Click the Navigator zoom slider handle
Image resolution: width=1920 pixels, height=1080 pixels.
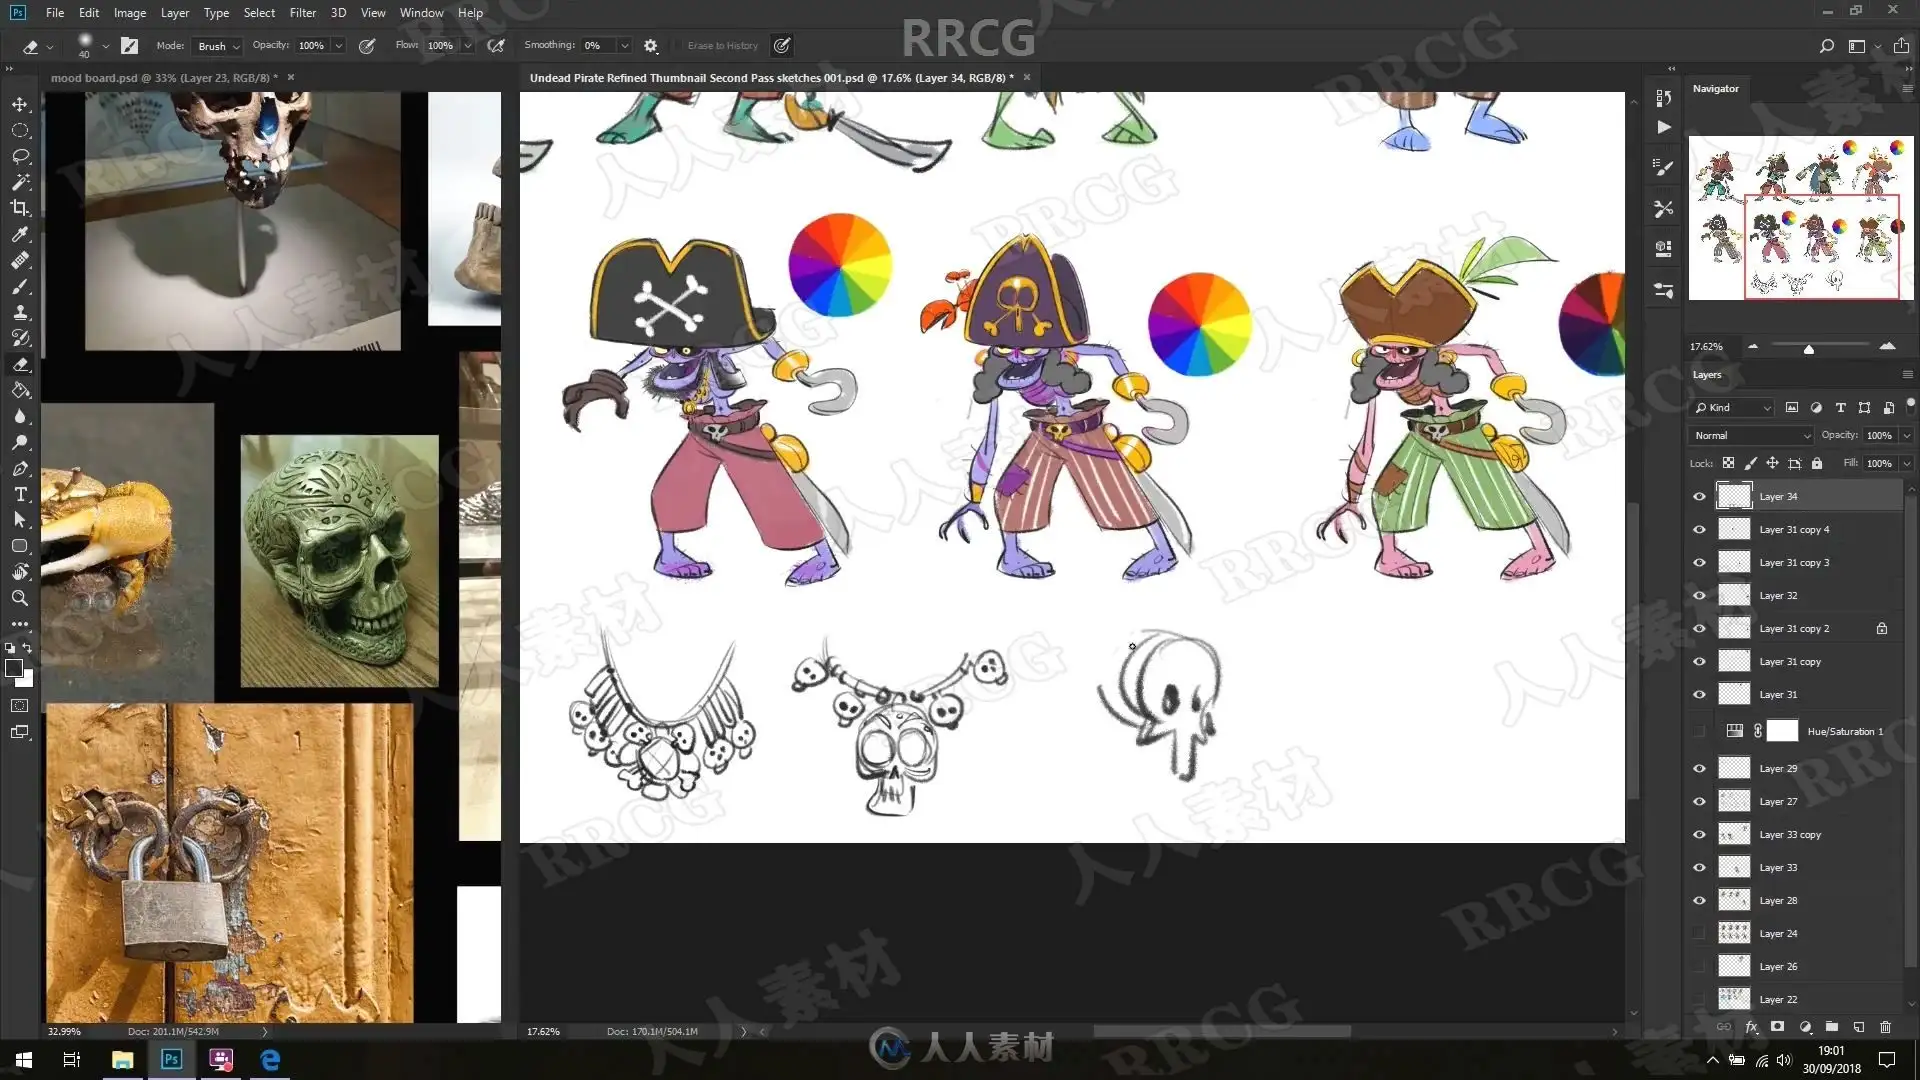(1808, 349)
